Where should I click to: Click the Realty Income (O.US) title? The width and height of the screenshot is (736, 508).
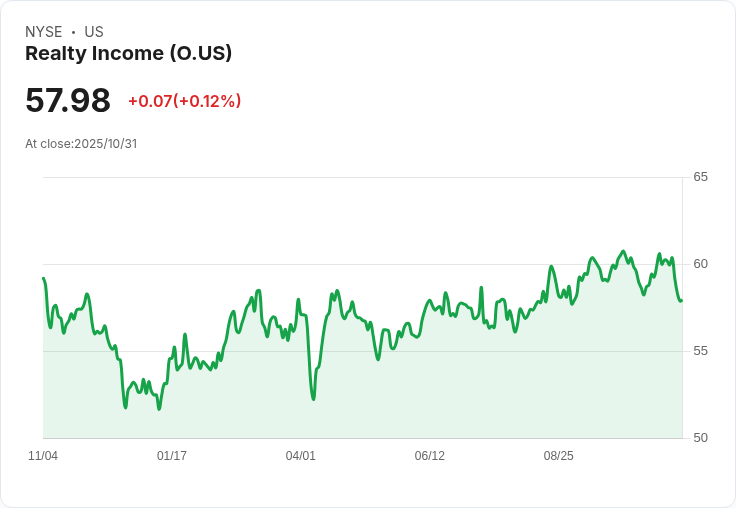pos(128,53)
